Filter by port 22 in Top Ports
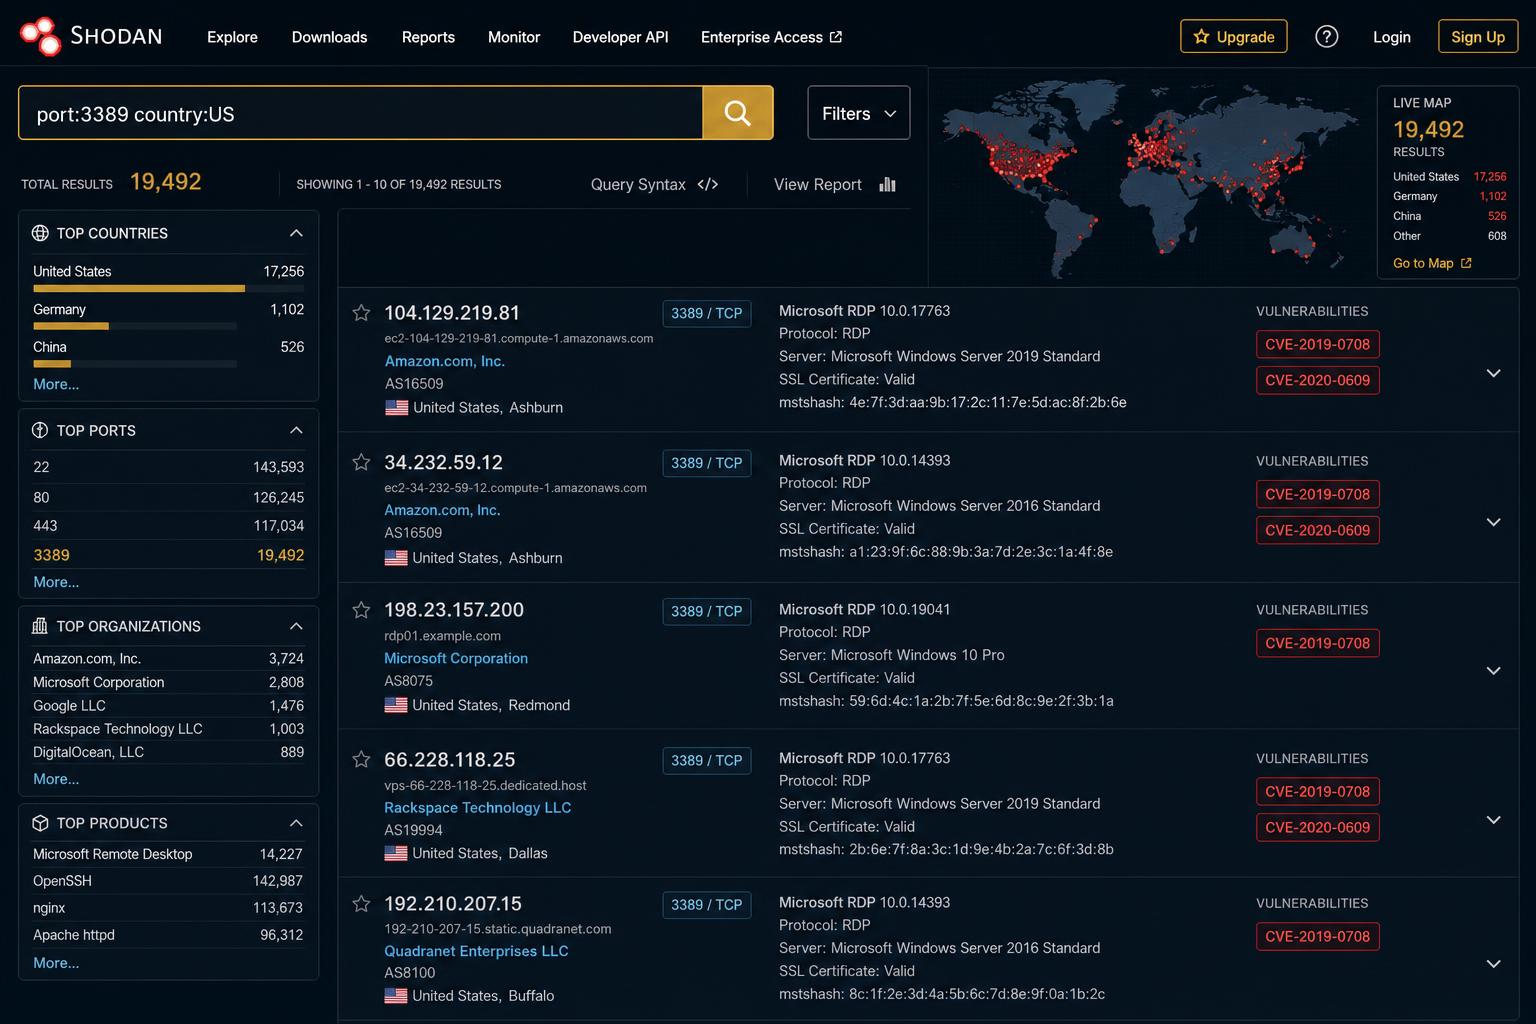1536x1024 pixels. pos(168,467)
